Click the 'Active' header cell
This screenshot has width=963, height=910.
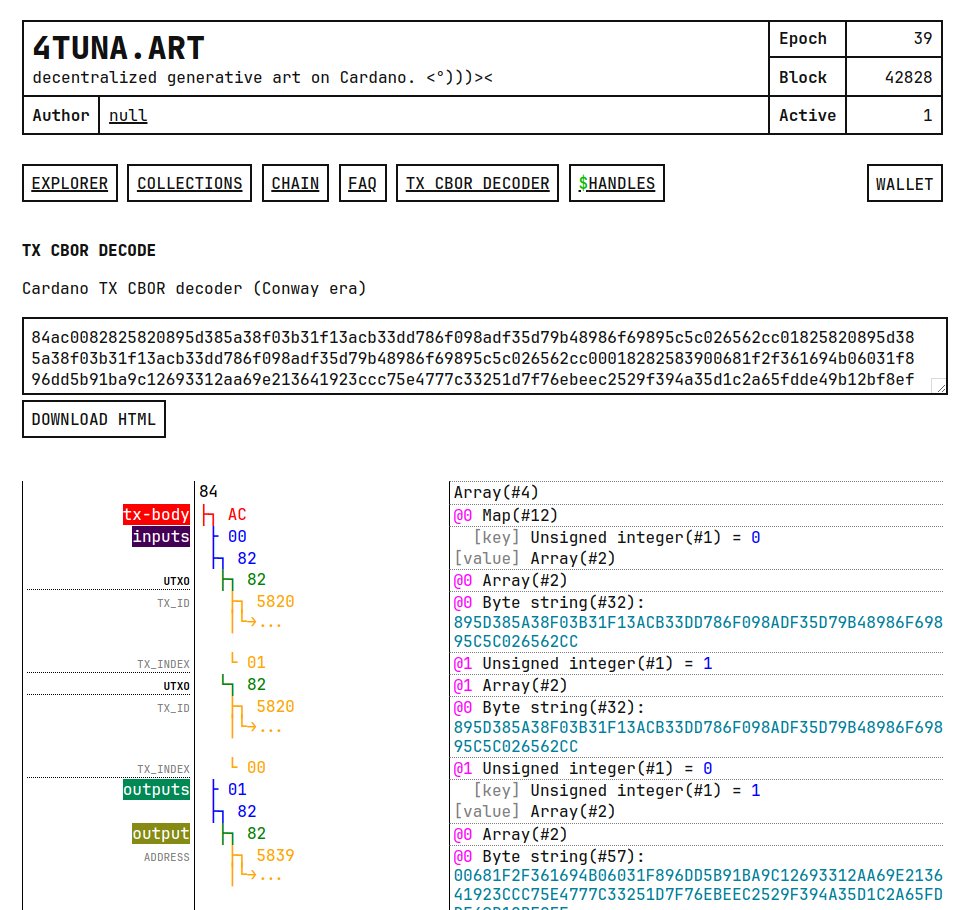pos(807,115)
